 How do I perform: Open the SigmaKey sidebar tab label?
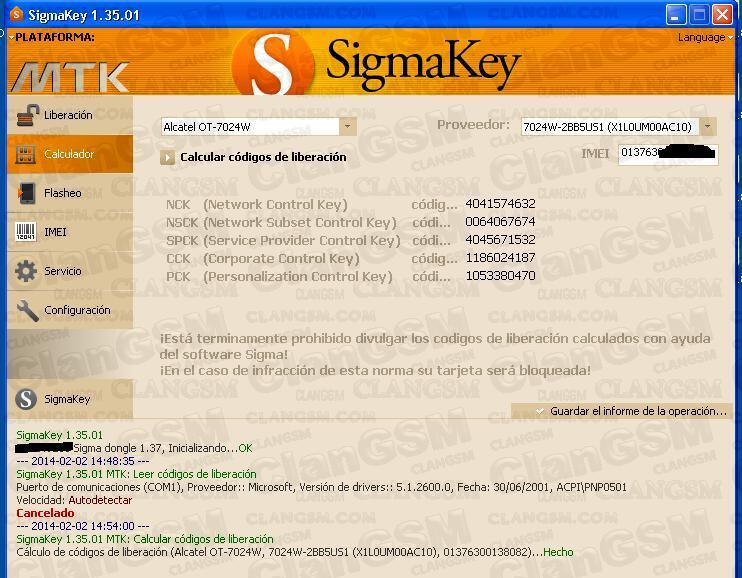click(67, 399)
